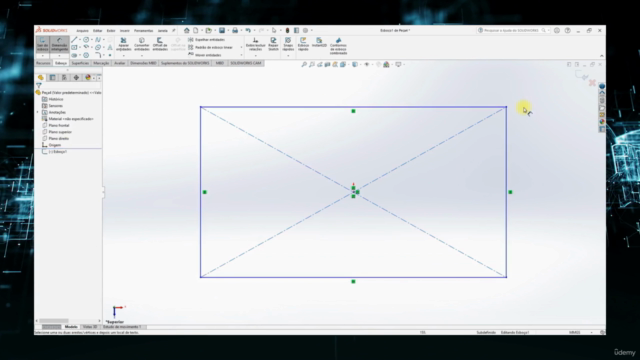640x360 pixels.
Task: Open dropdown under Exibir/ocultar relações
Action: click(x=256, y=55)
